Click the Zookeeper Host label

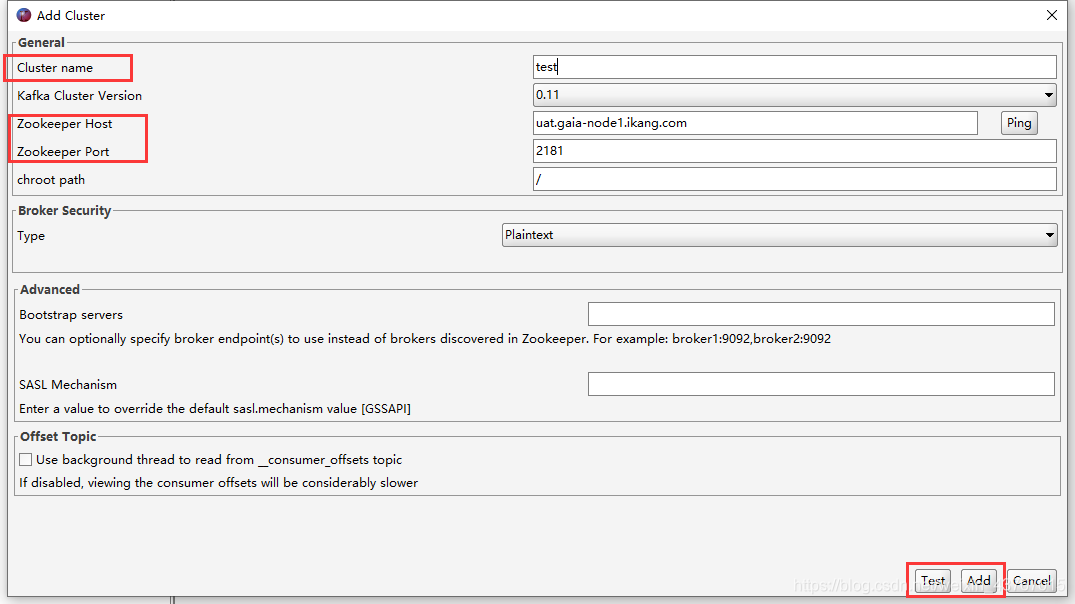tap(64, 124)
